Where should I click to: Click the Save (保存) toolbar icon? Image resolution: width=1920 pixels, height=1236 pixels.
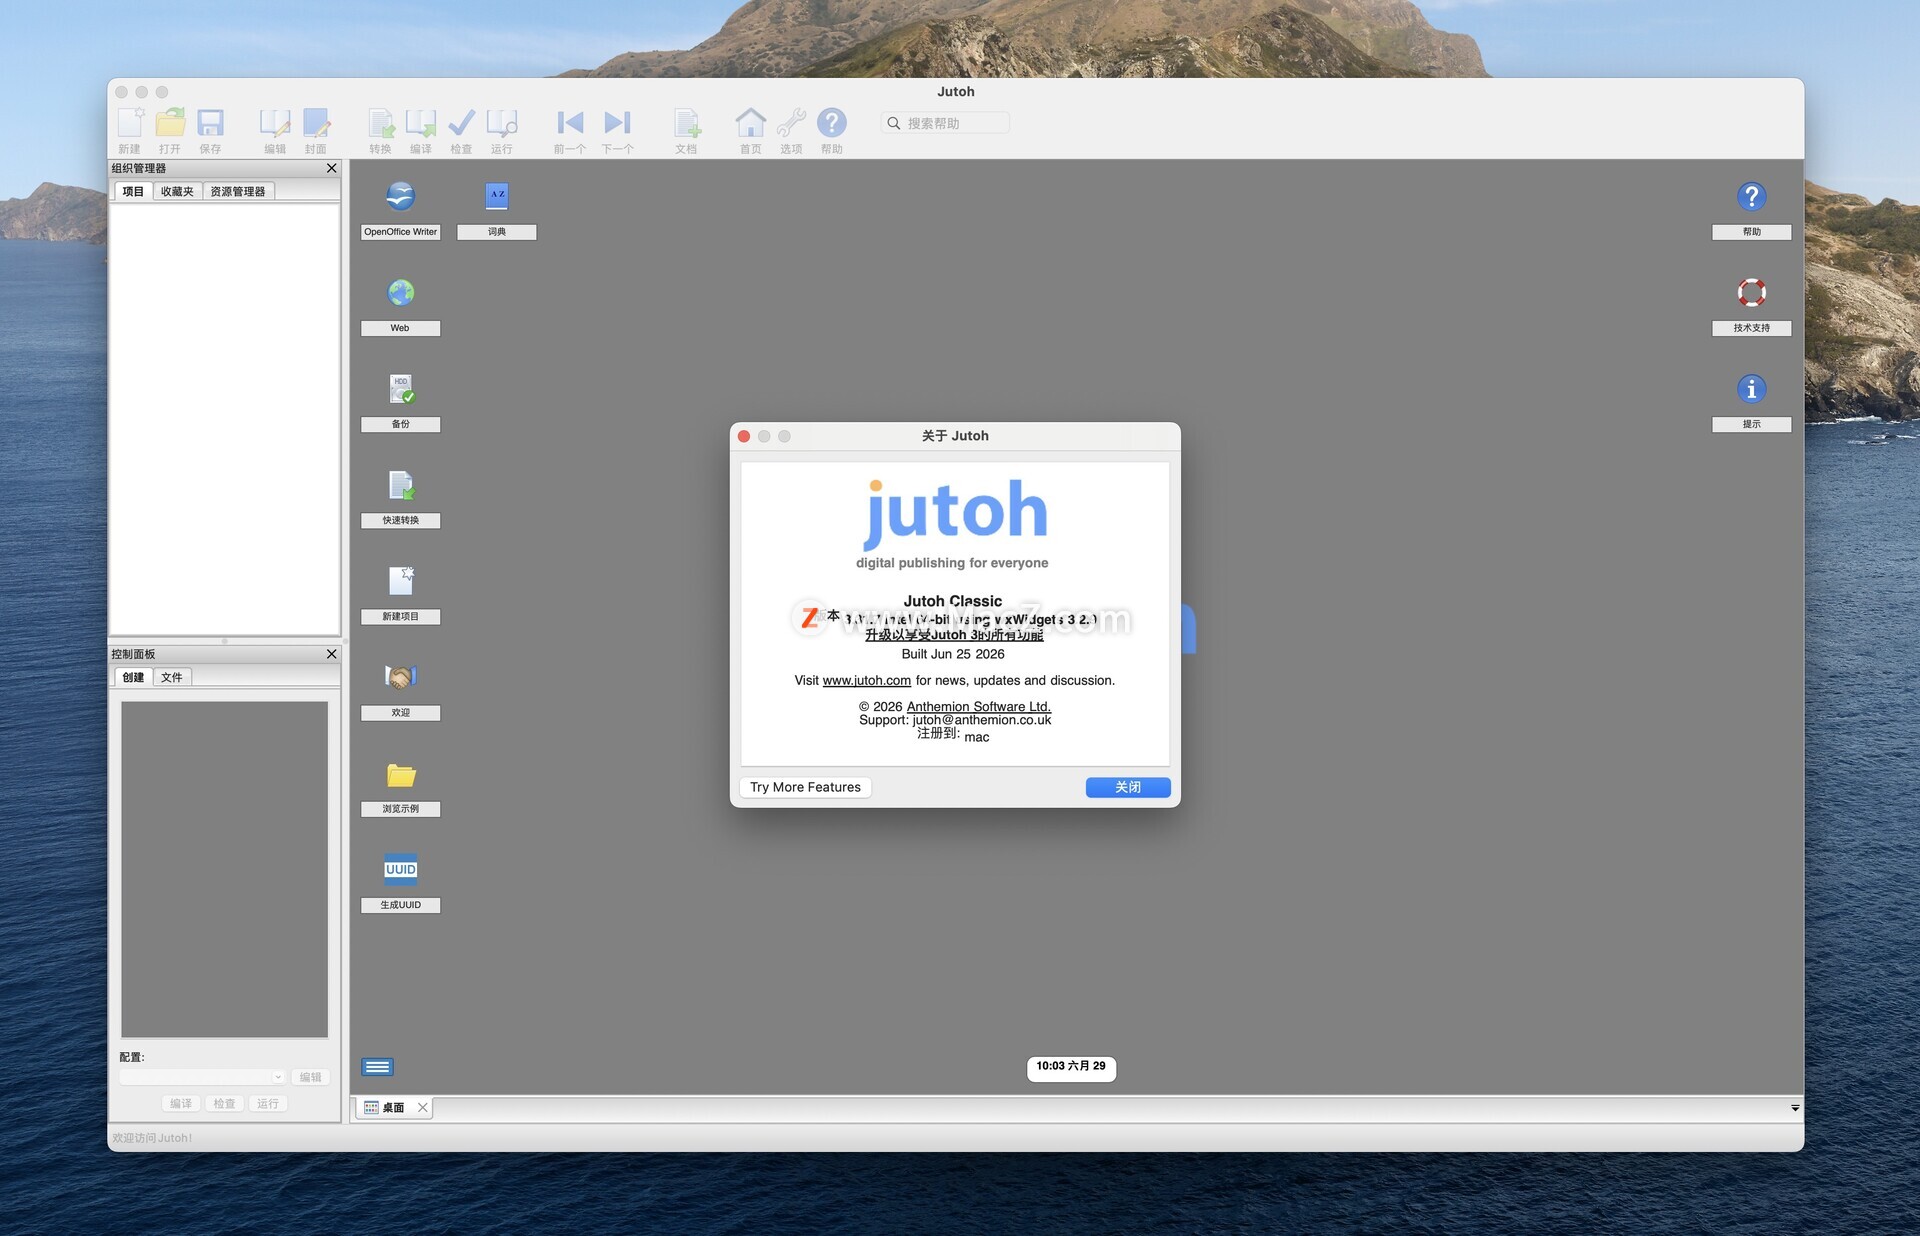tap(210, 123)
